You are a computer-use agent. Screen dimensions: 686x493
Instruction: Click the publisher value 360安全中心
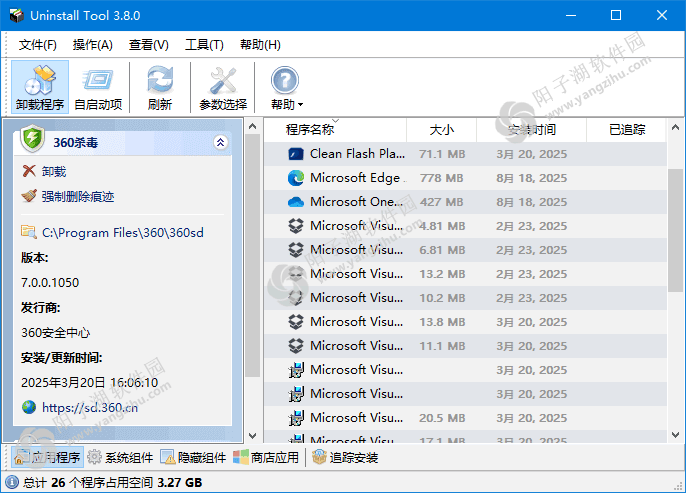(56, 333)
